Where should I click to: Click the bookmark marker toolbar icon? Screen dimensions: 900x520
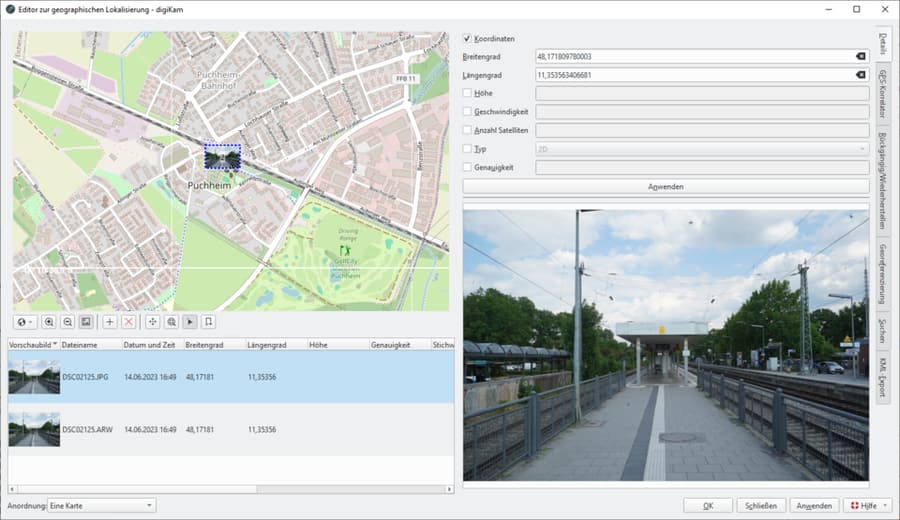[209, 322]
